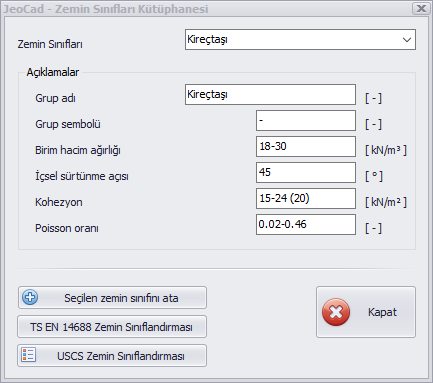The width and height of the screenshot is (433, 383).
Task: Open TS EN 14688 Zemin Sınıflandırması
Action: click(x=112, y=327)
